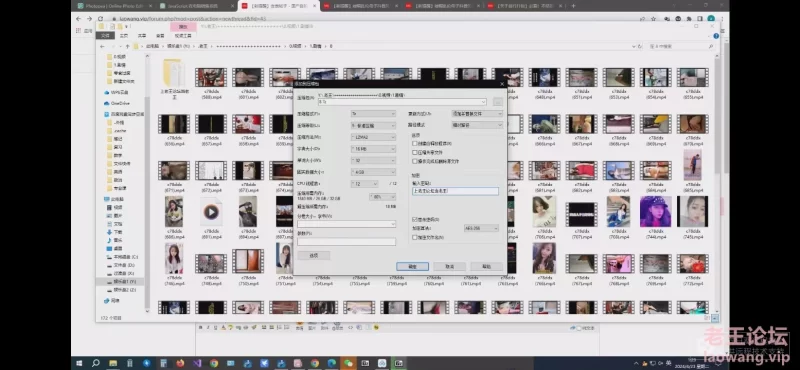Open Explorer video tools ribbon tab
The image size is (800, 370).
pyautogui.click(x=183, y=36)
